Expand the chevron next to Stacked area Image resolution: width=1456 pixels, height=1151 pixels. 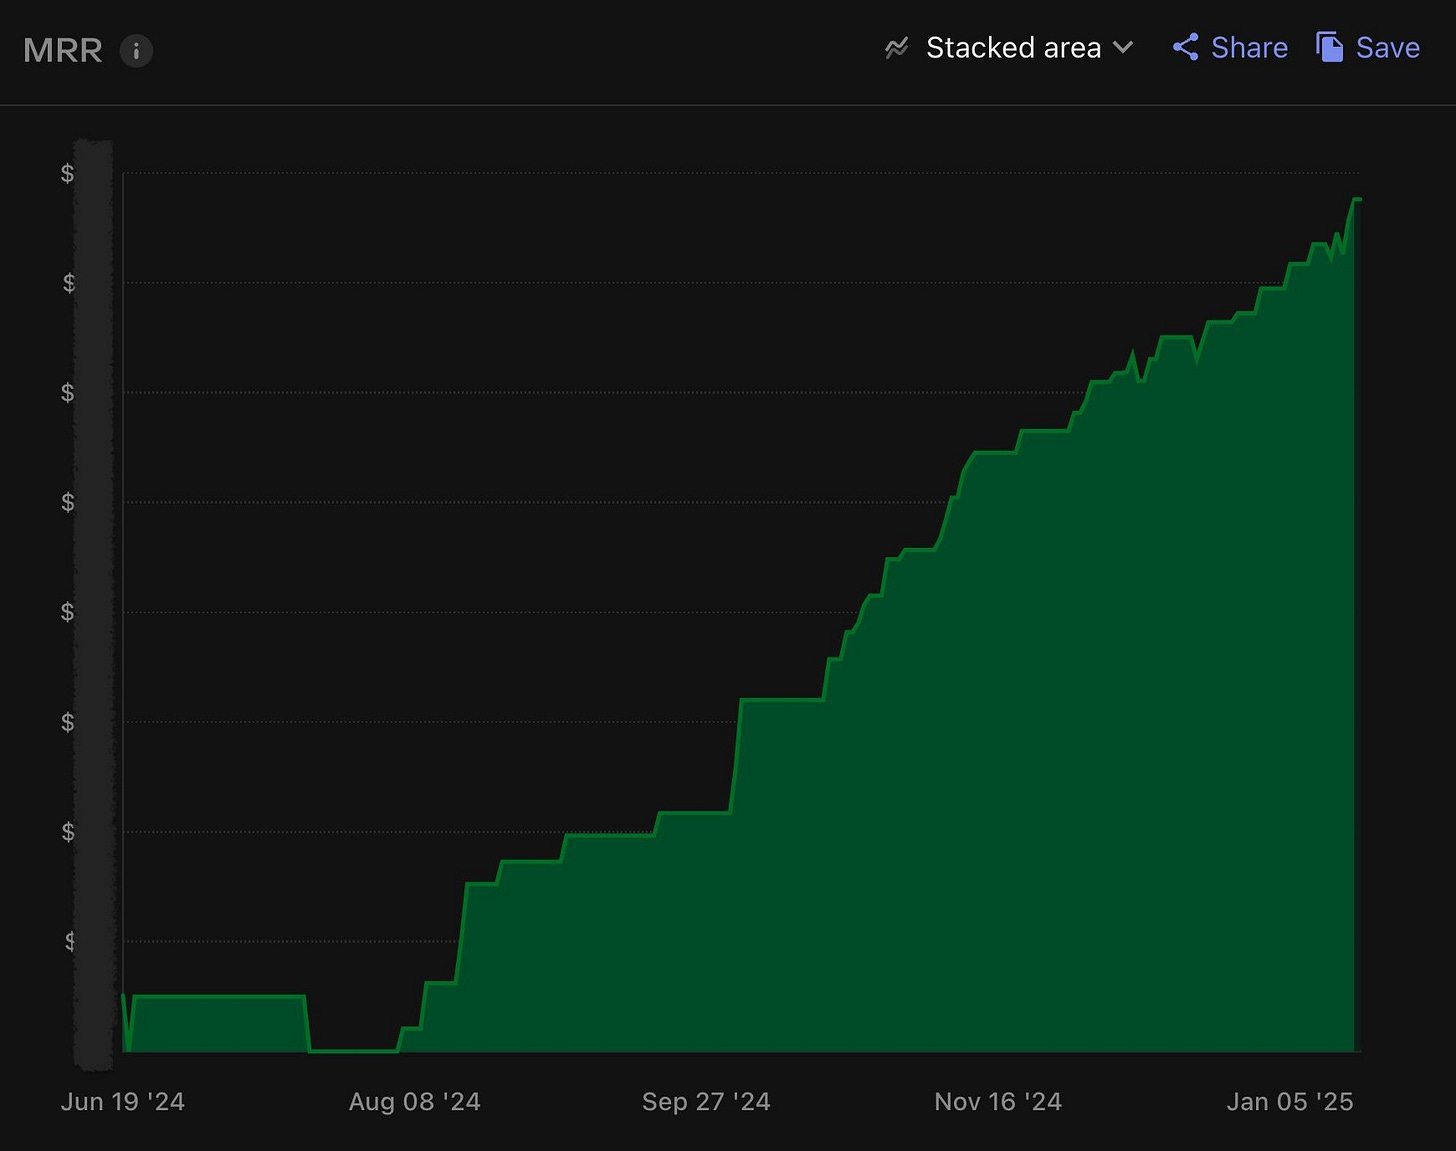(1122, 48)
